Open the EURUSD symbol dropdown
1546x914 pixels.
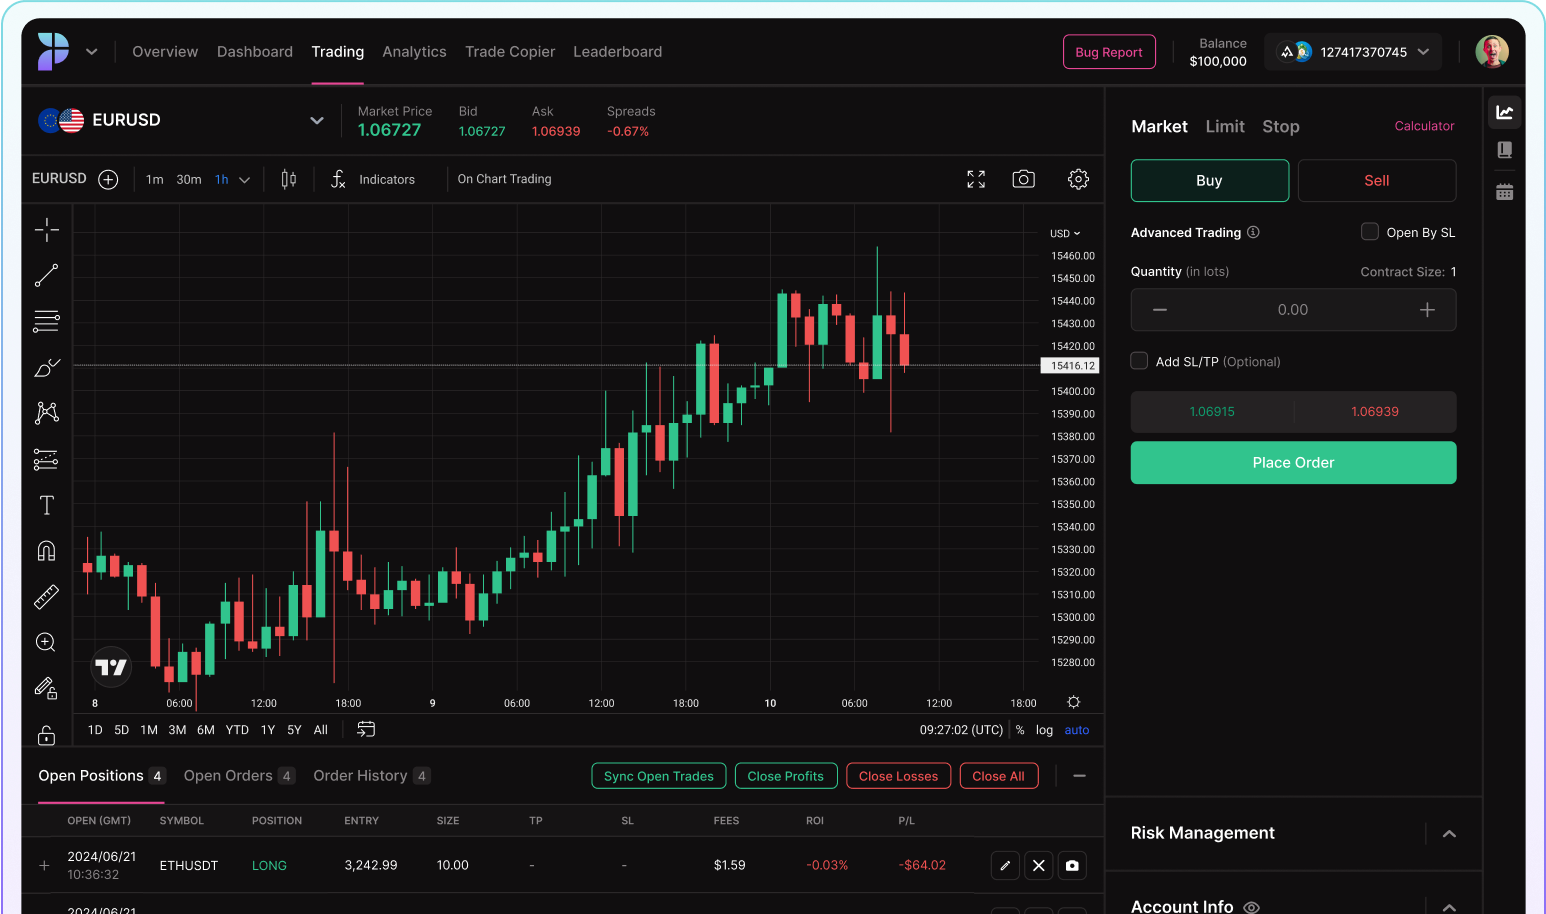[317, 120]
